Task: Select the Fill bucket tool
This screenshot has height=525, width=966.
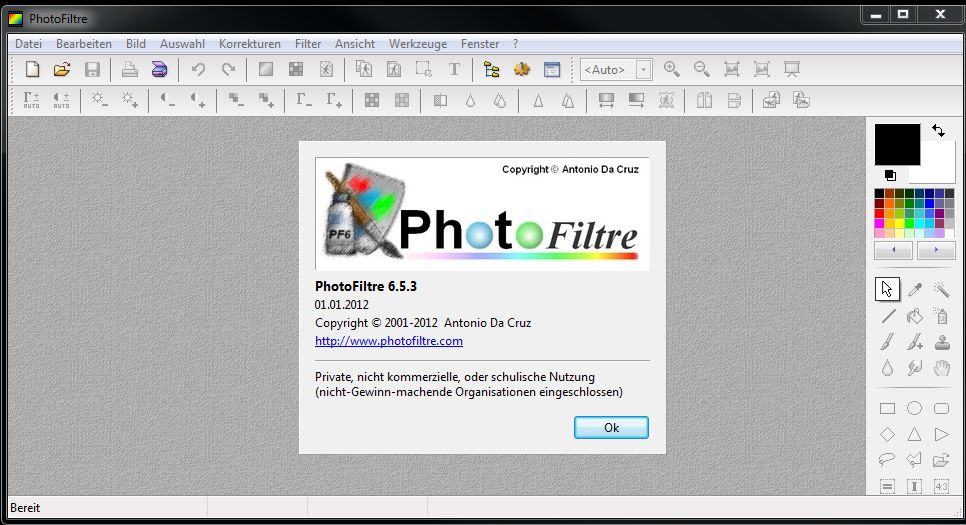Action: (x=915, y=316)
